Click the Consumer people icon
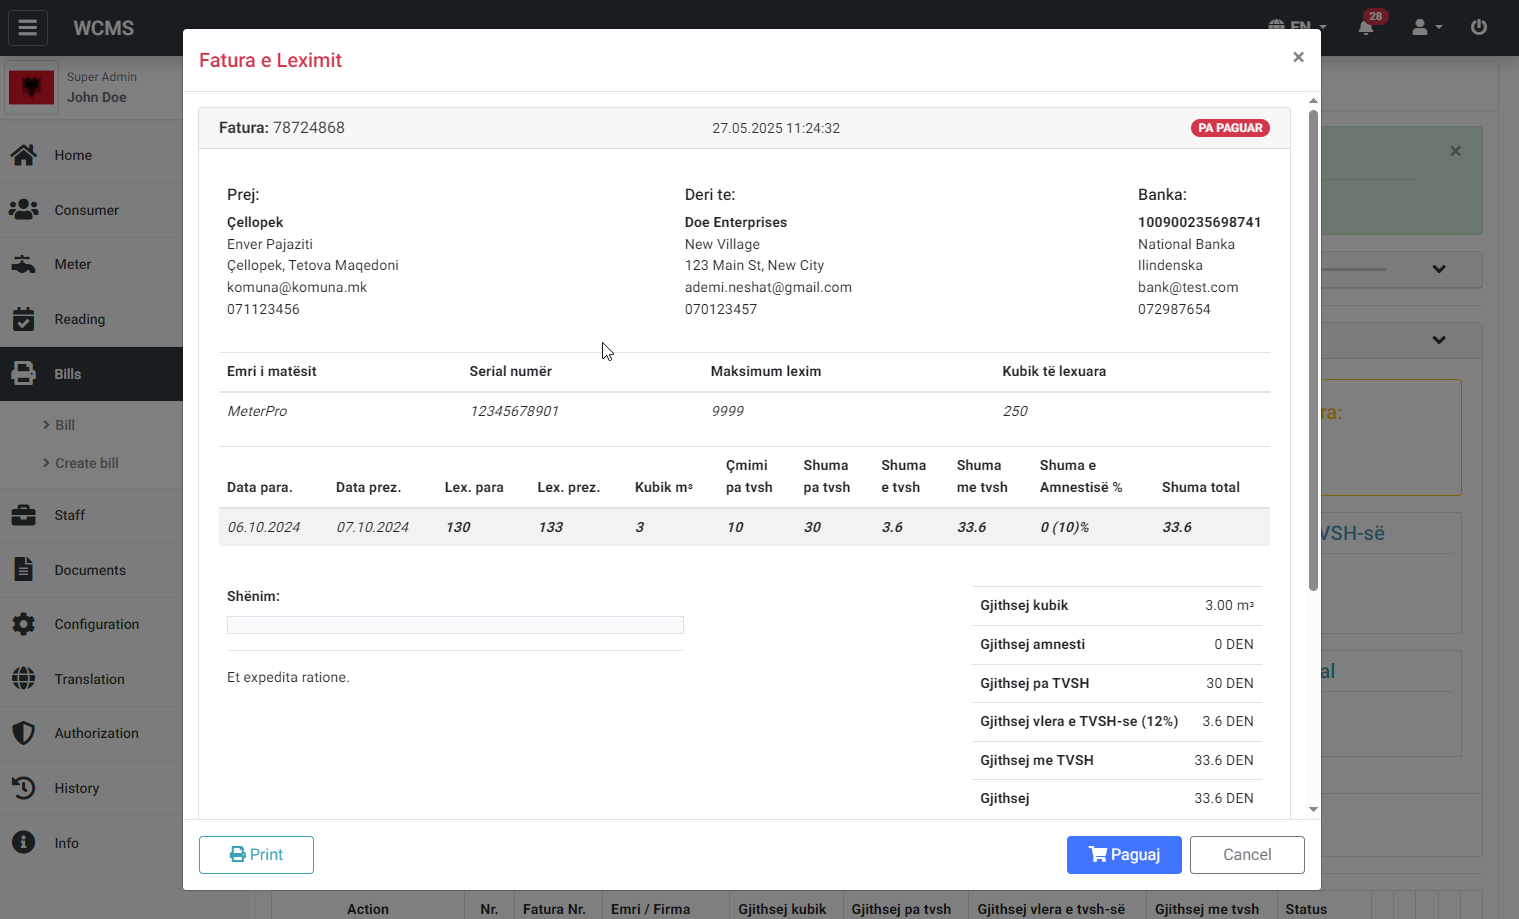Screen dimensions: 1519x919 pos(24,210)
